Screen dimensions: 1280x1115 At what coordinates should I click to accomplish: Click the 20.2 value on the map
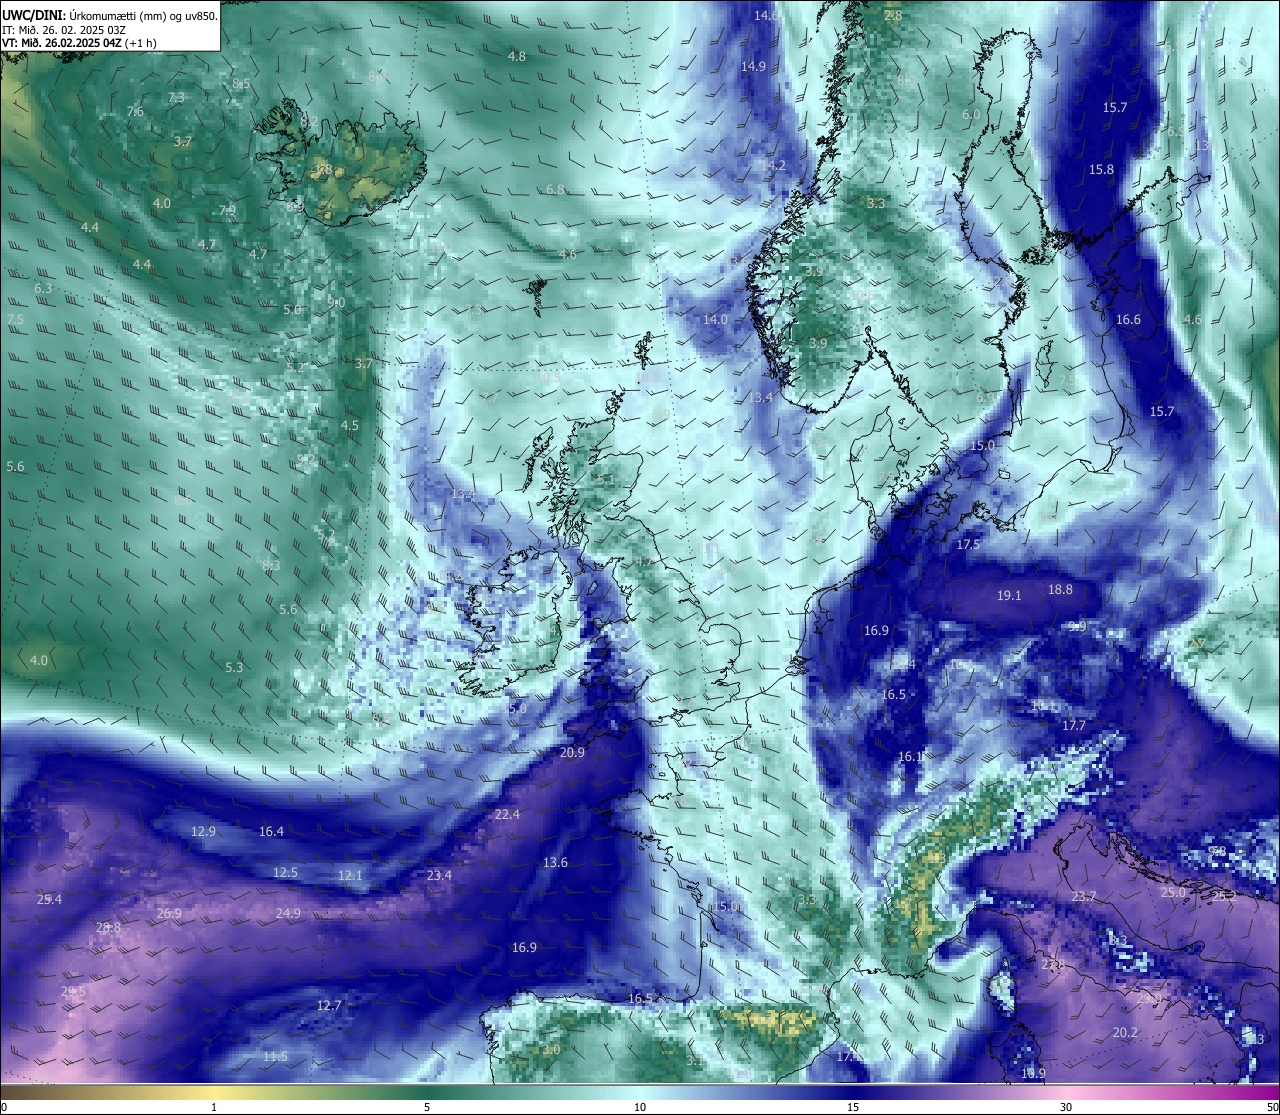click(1125, 1032)
